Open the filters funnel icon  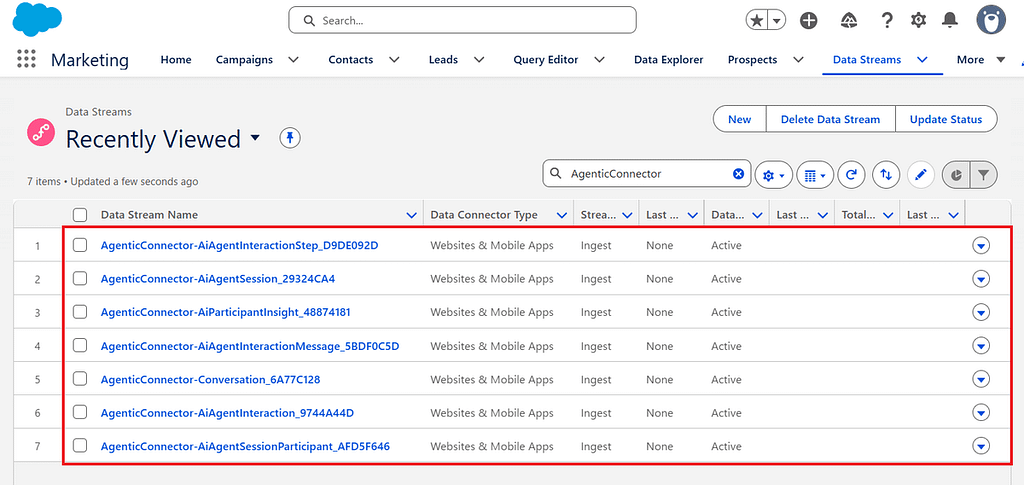point(984,175)
